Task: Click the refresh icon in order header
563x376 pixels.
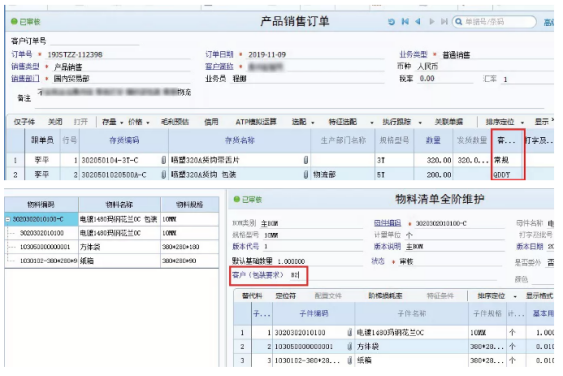Action: (392, 22)
